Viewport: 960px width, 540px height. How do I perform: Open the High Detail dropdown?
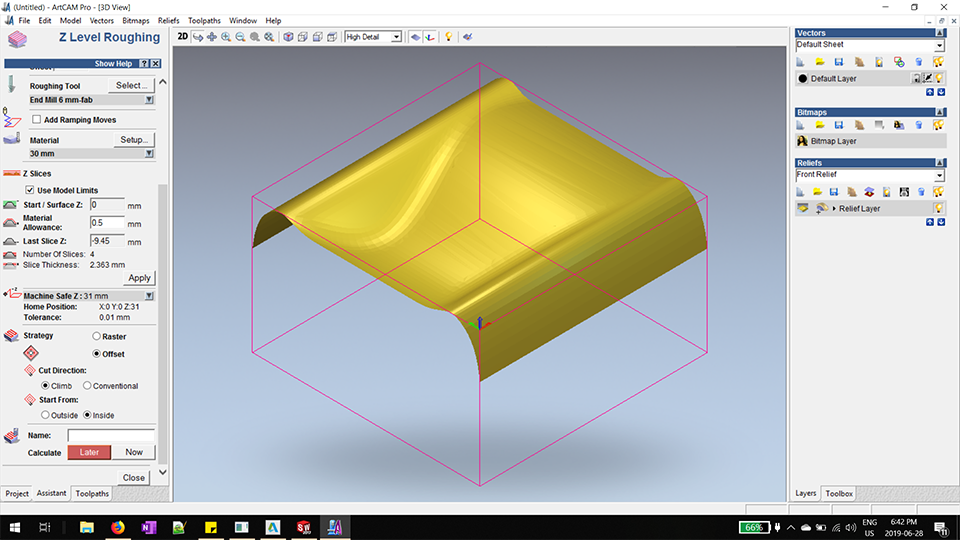[396, 37]
